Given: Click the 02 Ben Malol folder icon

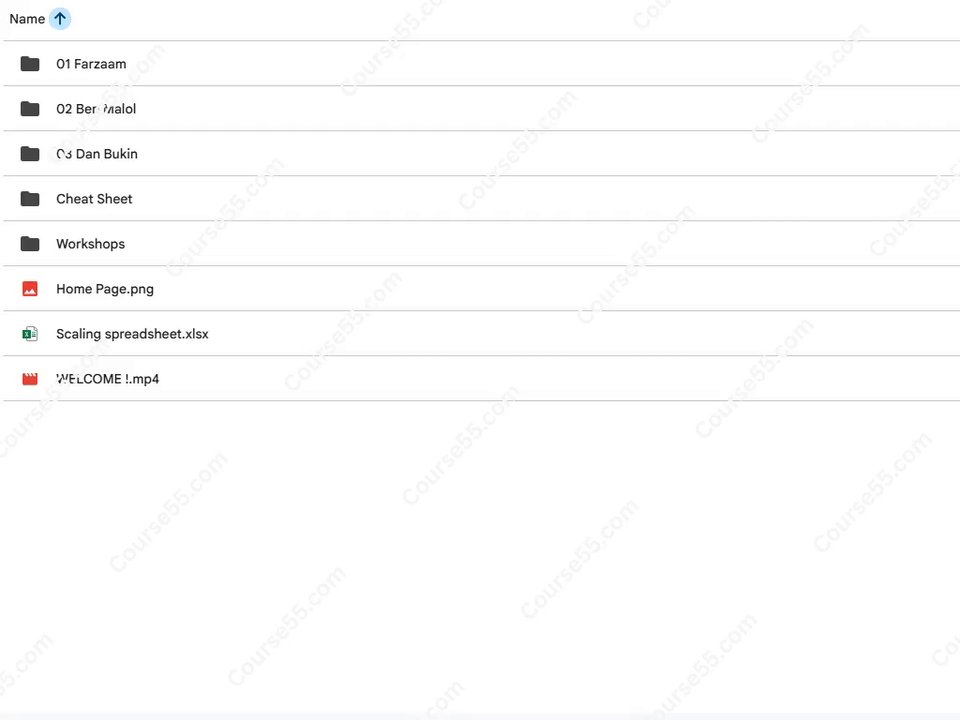Looking at the screenshot, I should 30,109.
